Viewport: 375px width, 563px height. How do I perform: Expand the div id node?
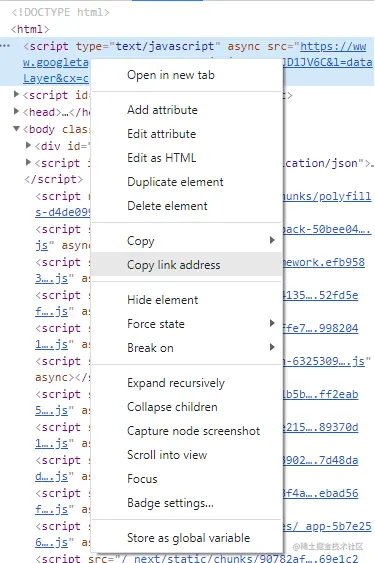click(28, 145)
